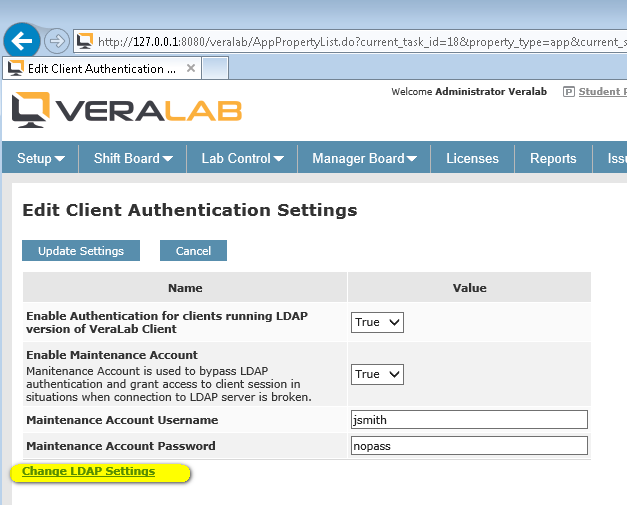This screenshot has height=505, width=627.
Task: Click the Maintenance Account Username field
Action: click(x=469, y=419)
